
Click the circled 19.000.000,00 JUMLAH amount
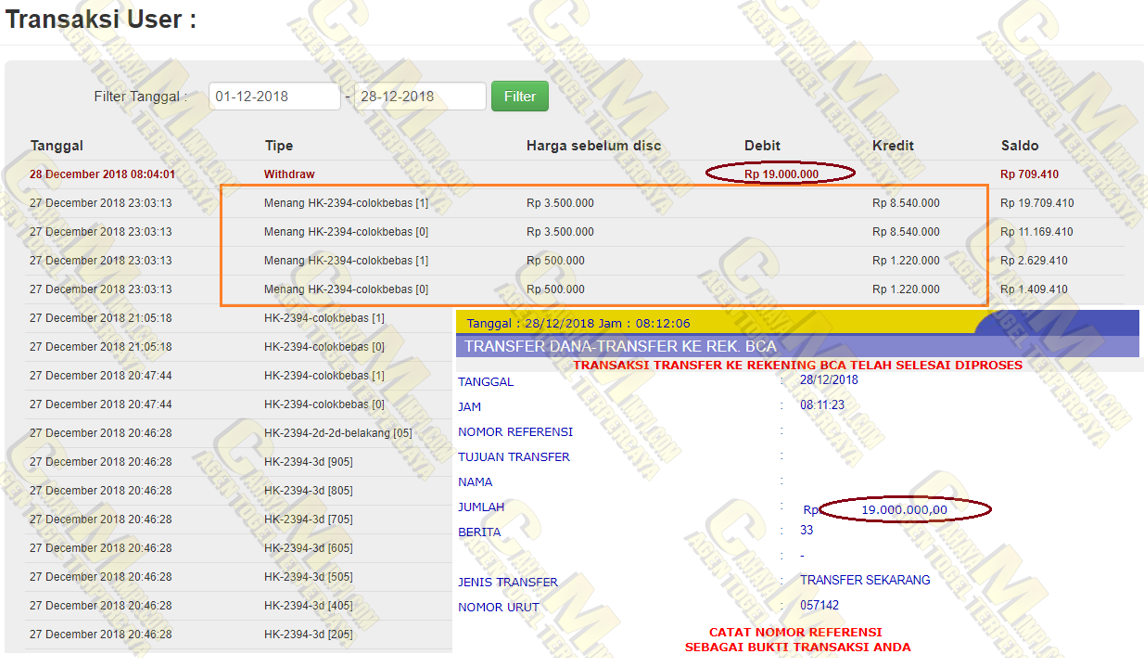click(x=903, y=510)
